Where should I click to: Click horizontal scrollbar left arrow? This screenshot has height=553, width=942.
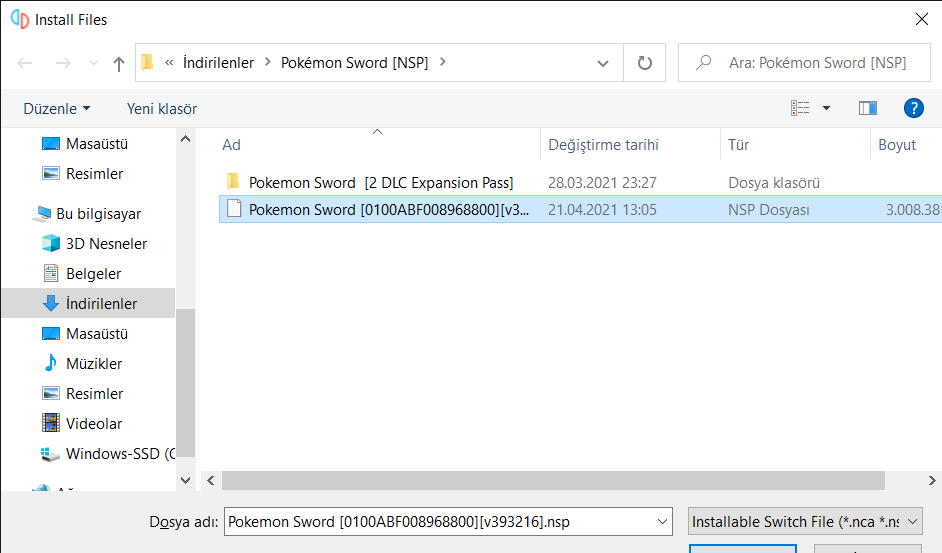211,480
